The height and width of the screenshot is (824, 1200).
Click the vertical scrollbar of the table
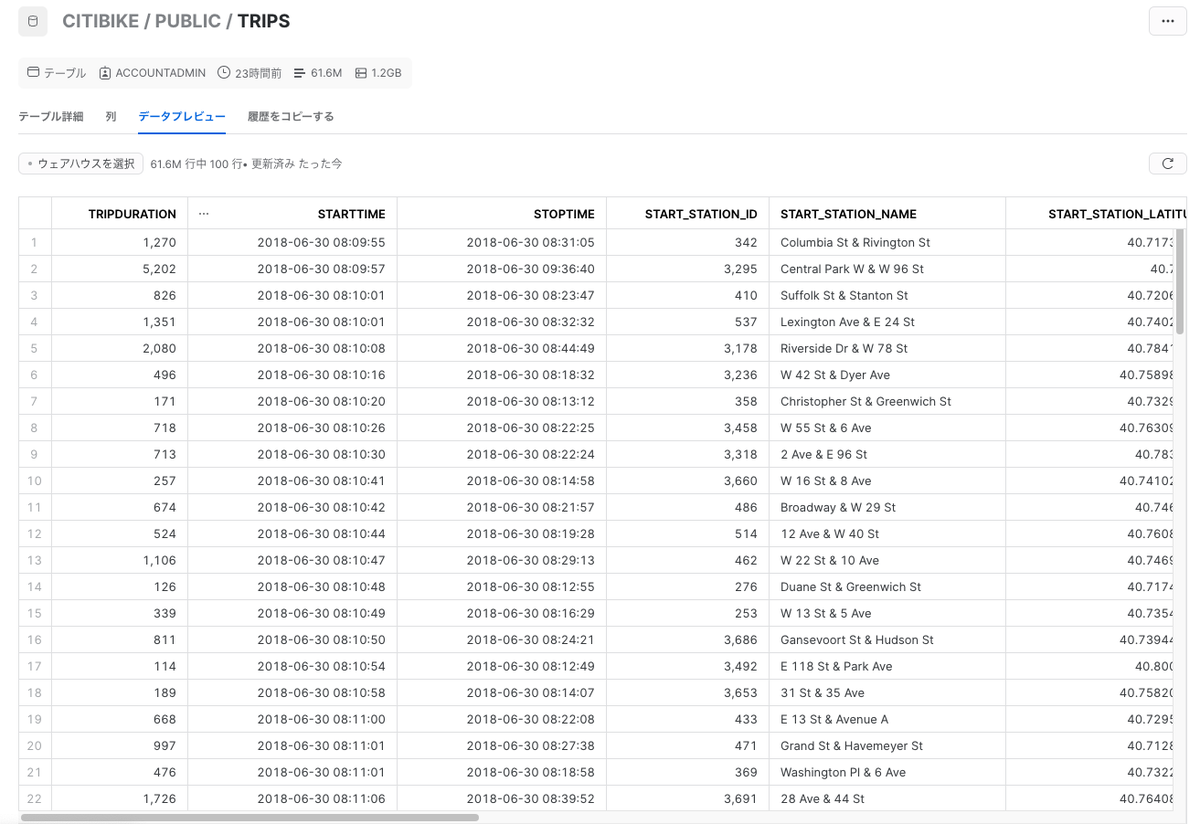pyautogui.click(x=1180, y=281)
